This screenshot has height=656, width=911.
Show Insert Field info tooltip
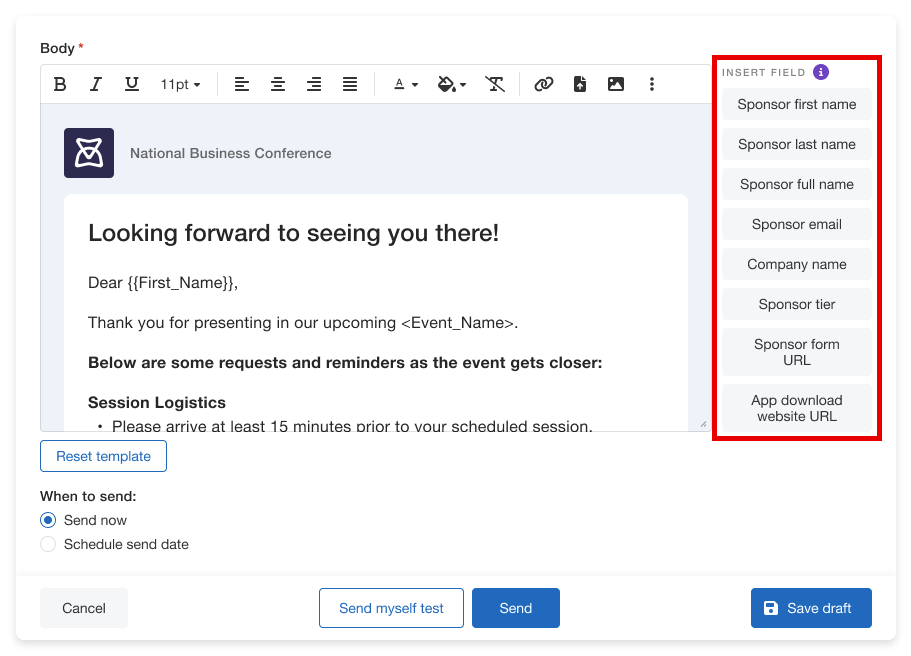click(821, 72)
